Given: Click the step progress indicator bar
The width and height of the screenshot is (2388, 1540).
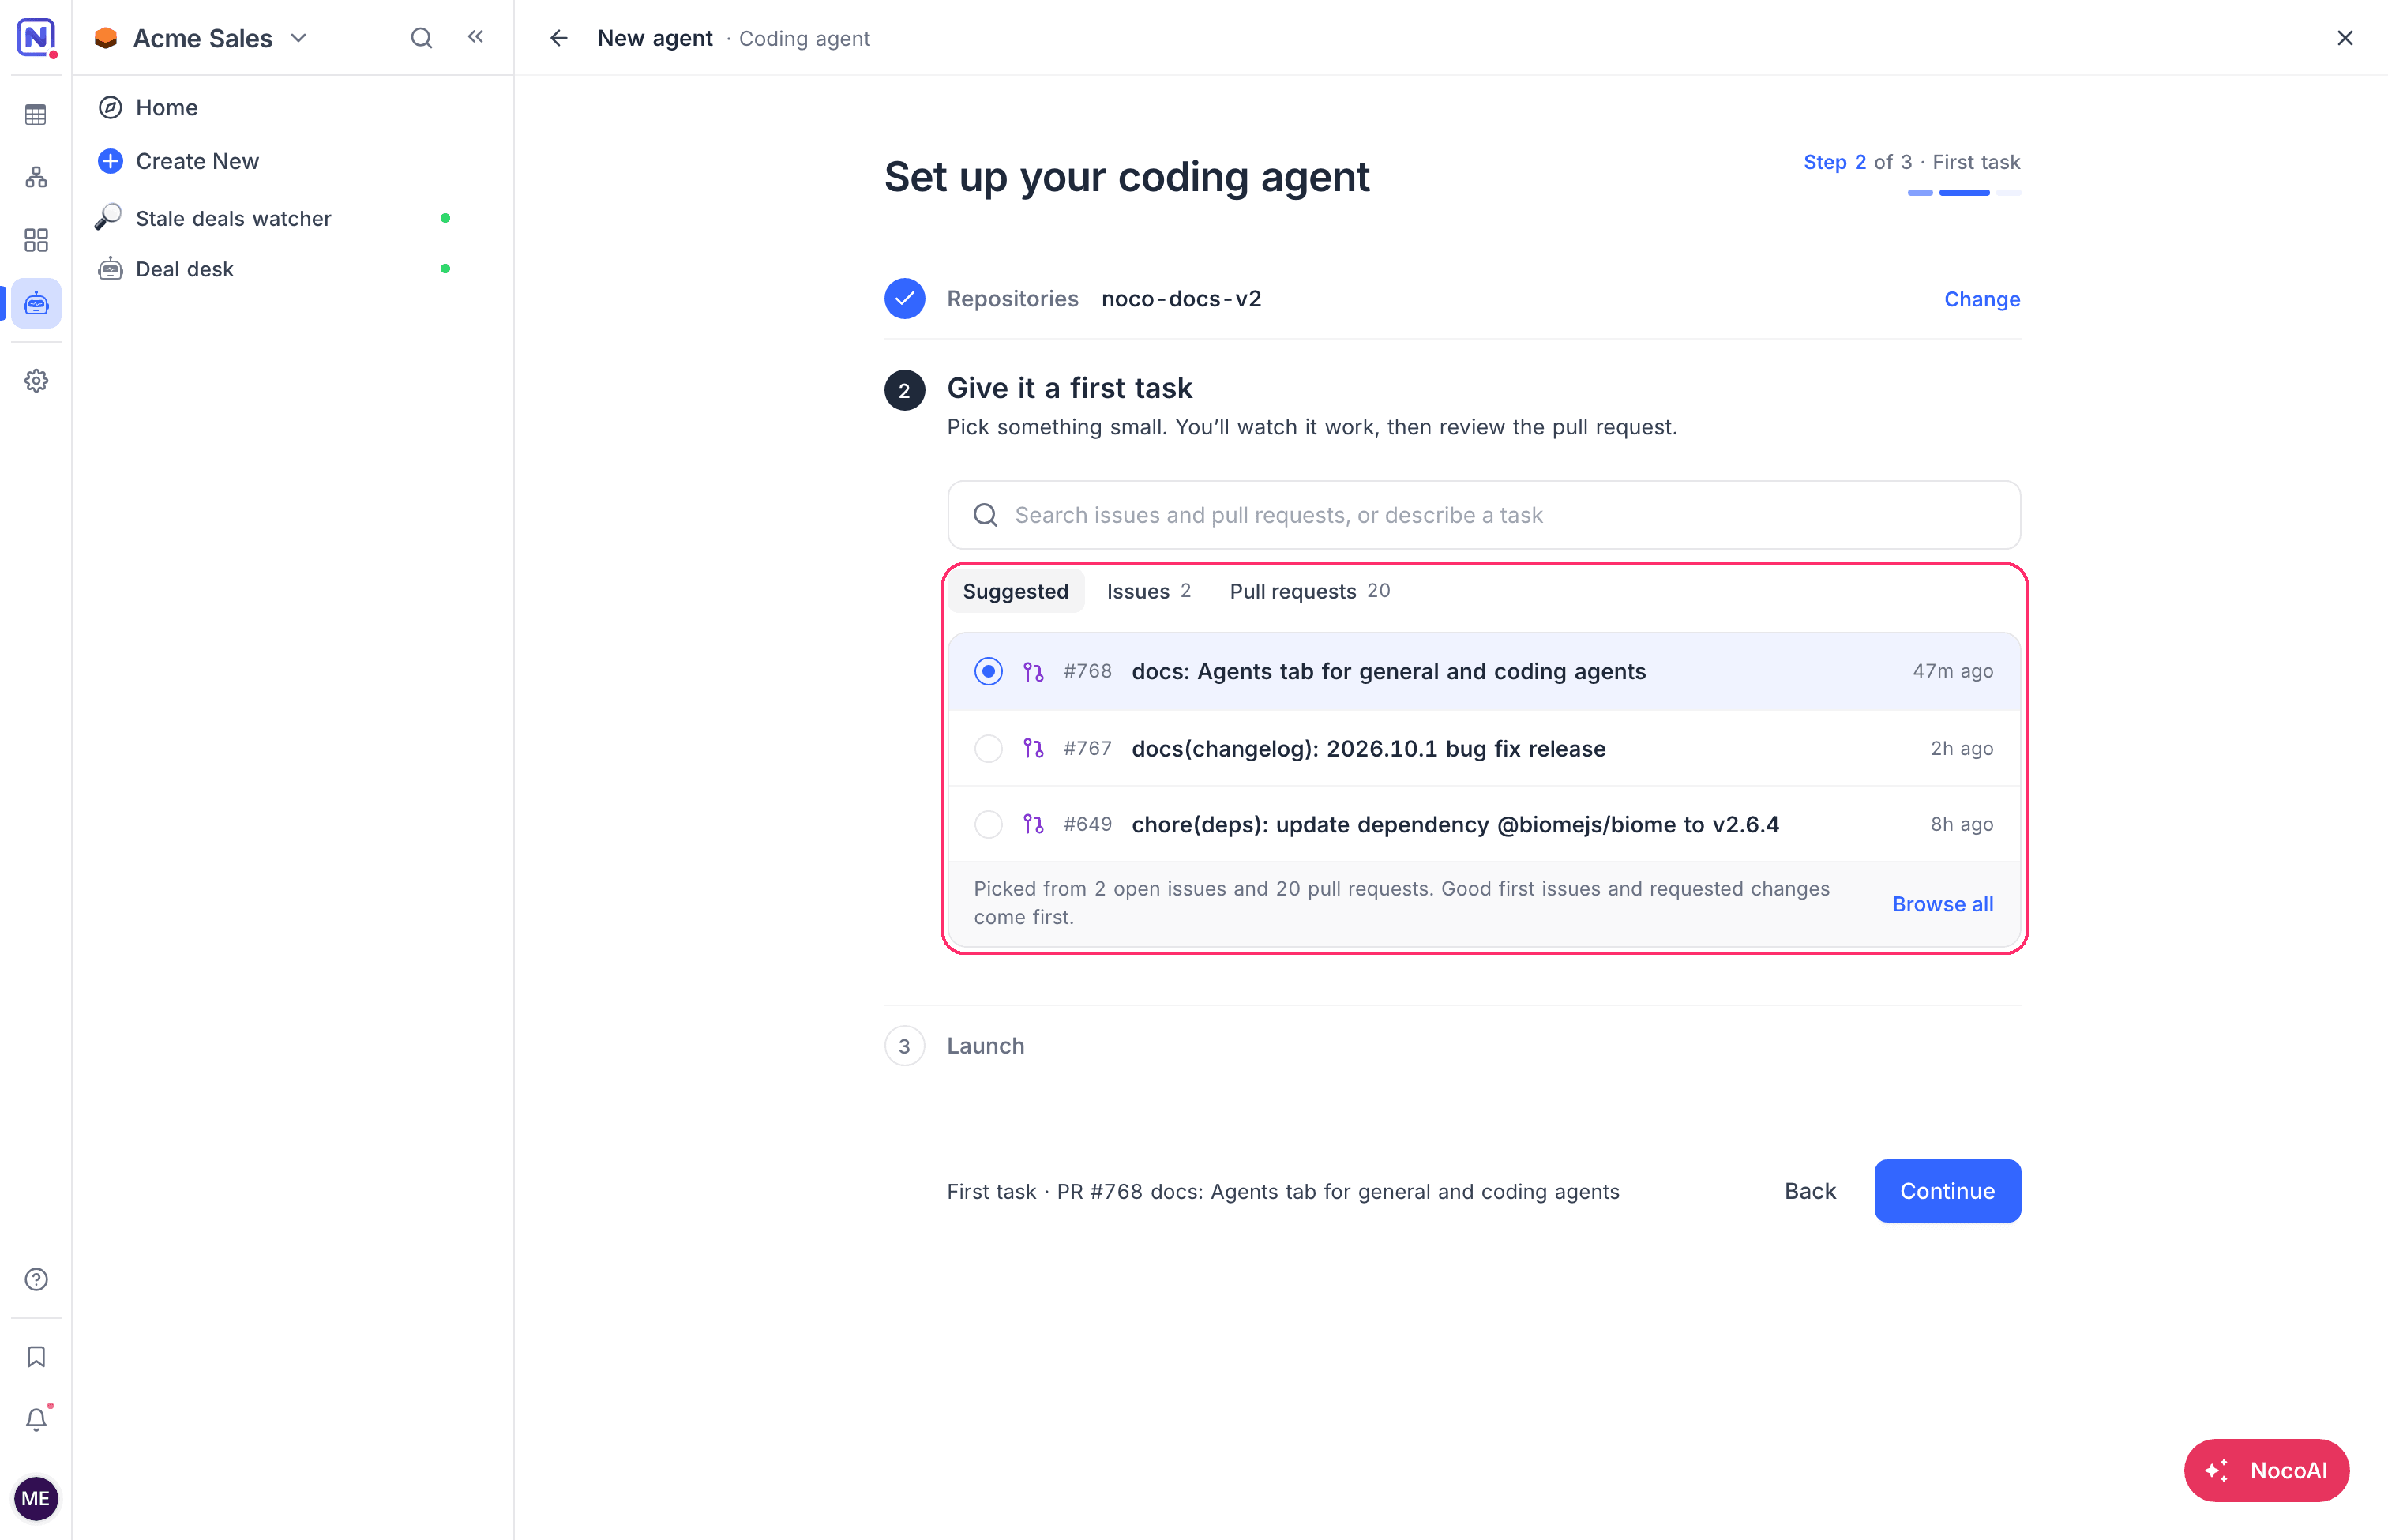Looking at the screenshot, I should 1963,192.
